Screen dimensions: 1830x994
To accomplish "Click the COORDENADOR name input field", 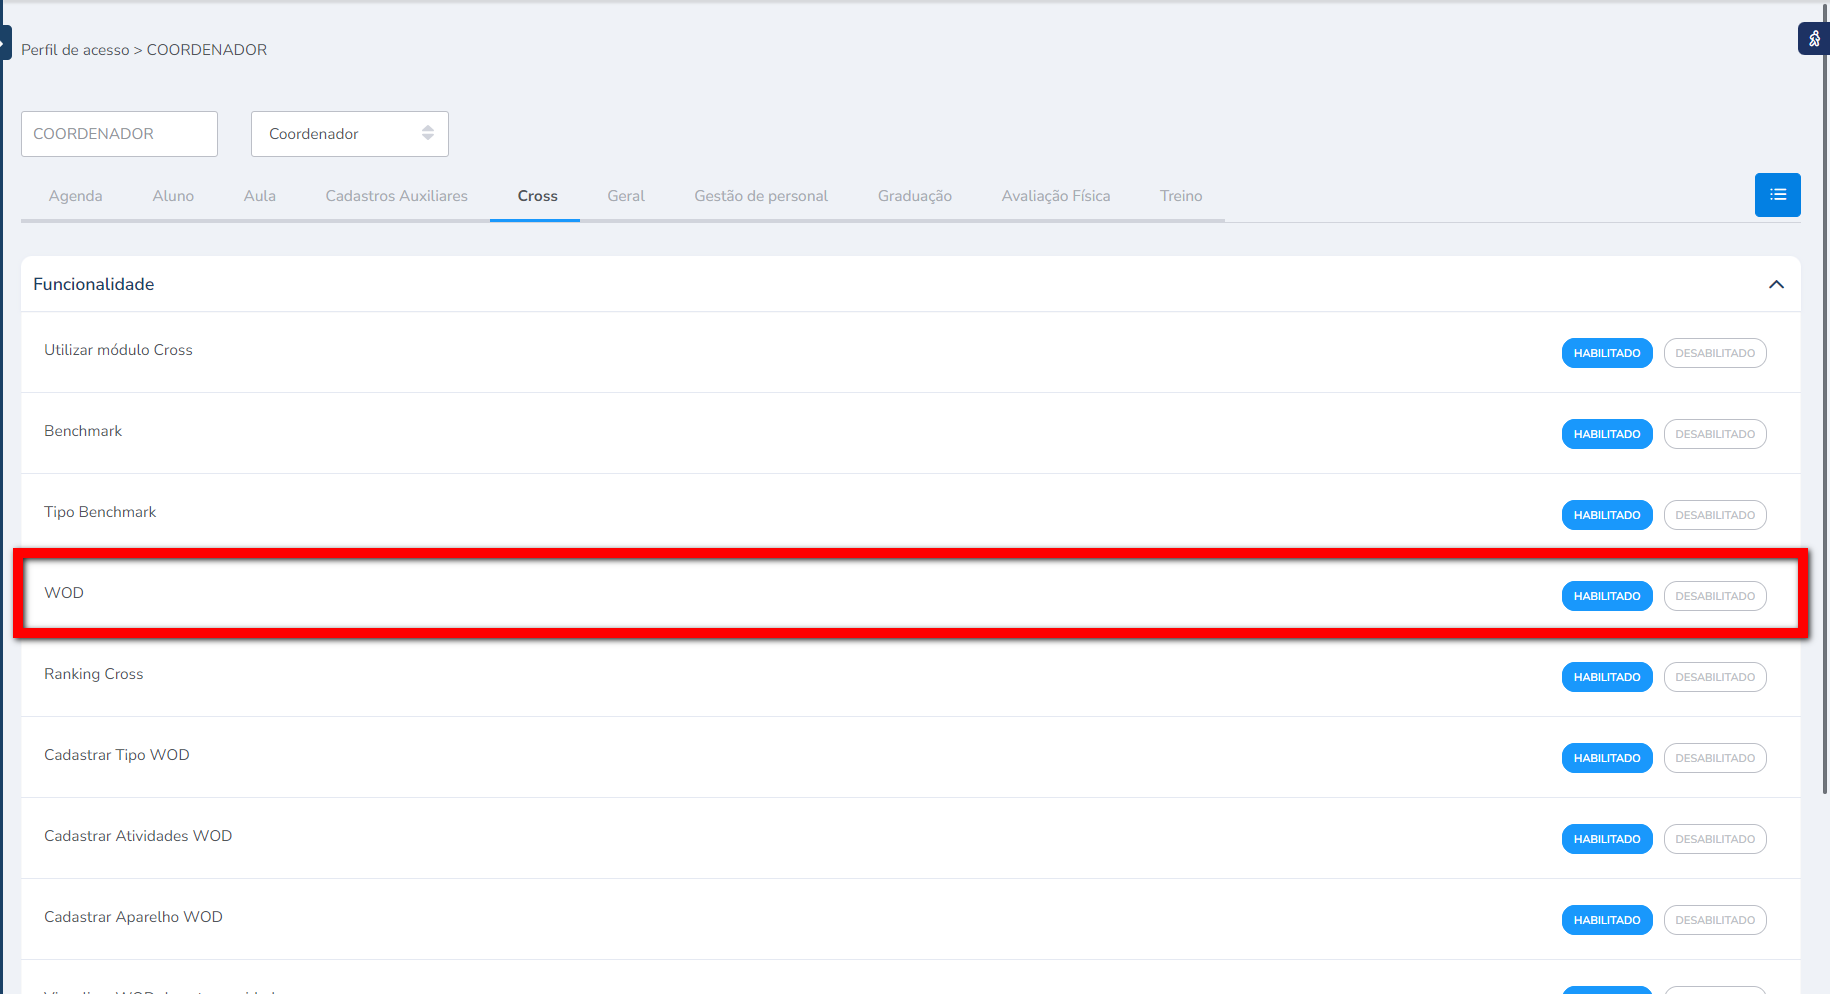I will click(x=119, y=134).
